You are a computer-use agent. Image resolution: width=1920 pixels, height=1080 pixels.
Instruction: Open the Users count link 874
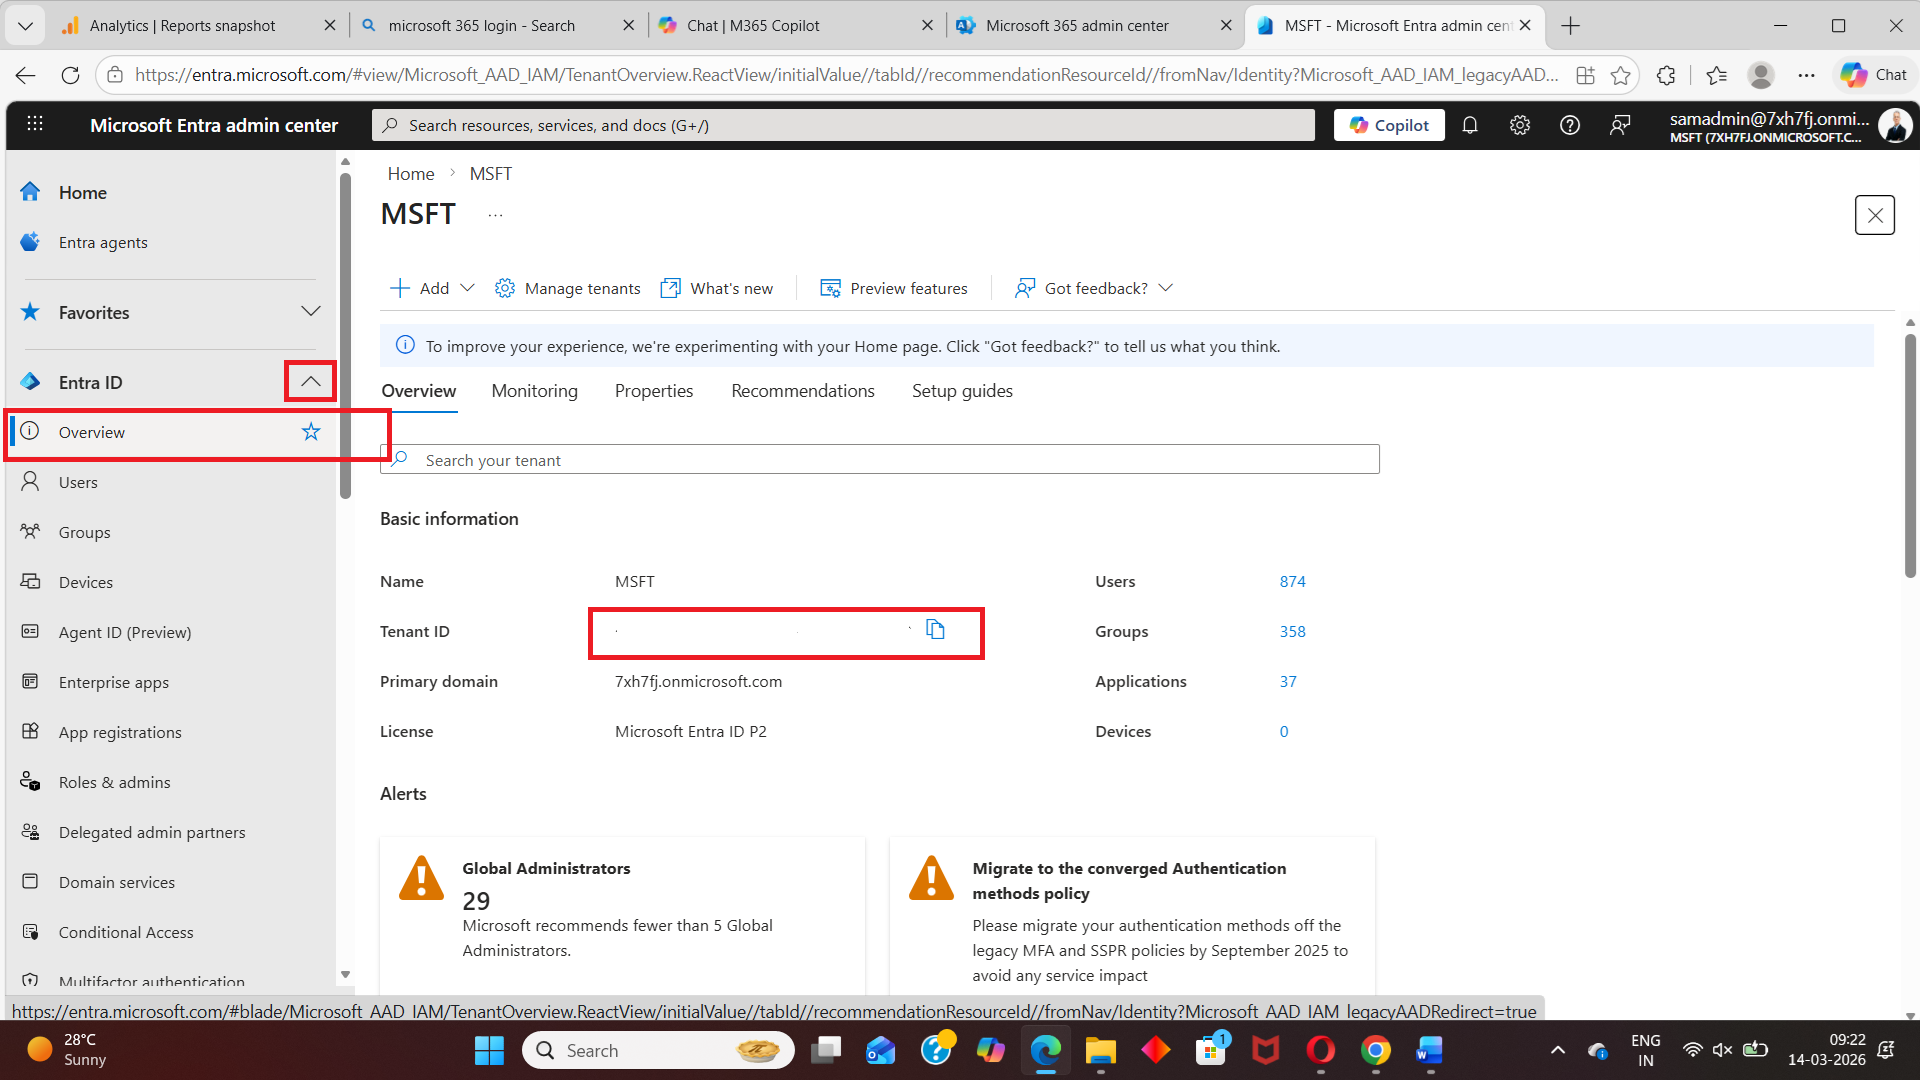(x=1292, y=581)
